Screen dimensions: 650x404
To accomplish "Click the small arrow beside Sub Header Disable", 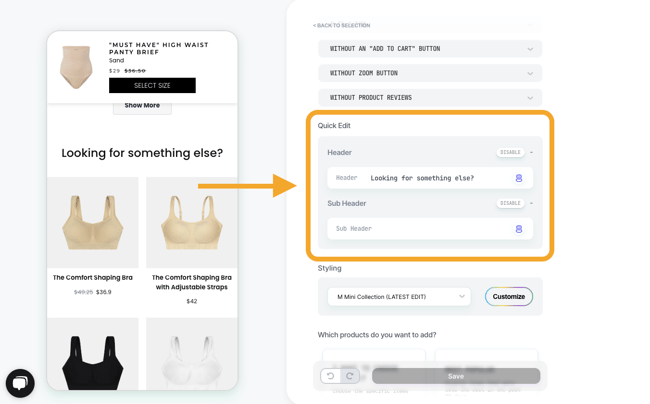I will (x=532, y=204).
